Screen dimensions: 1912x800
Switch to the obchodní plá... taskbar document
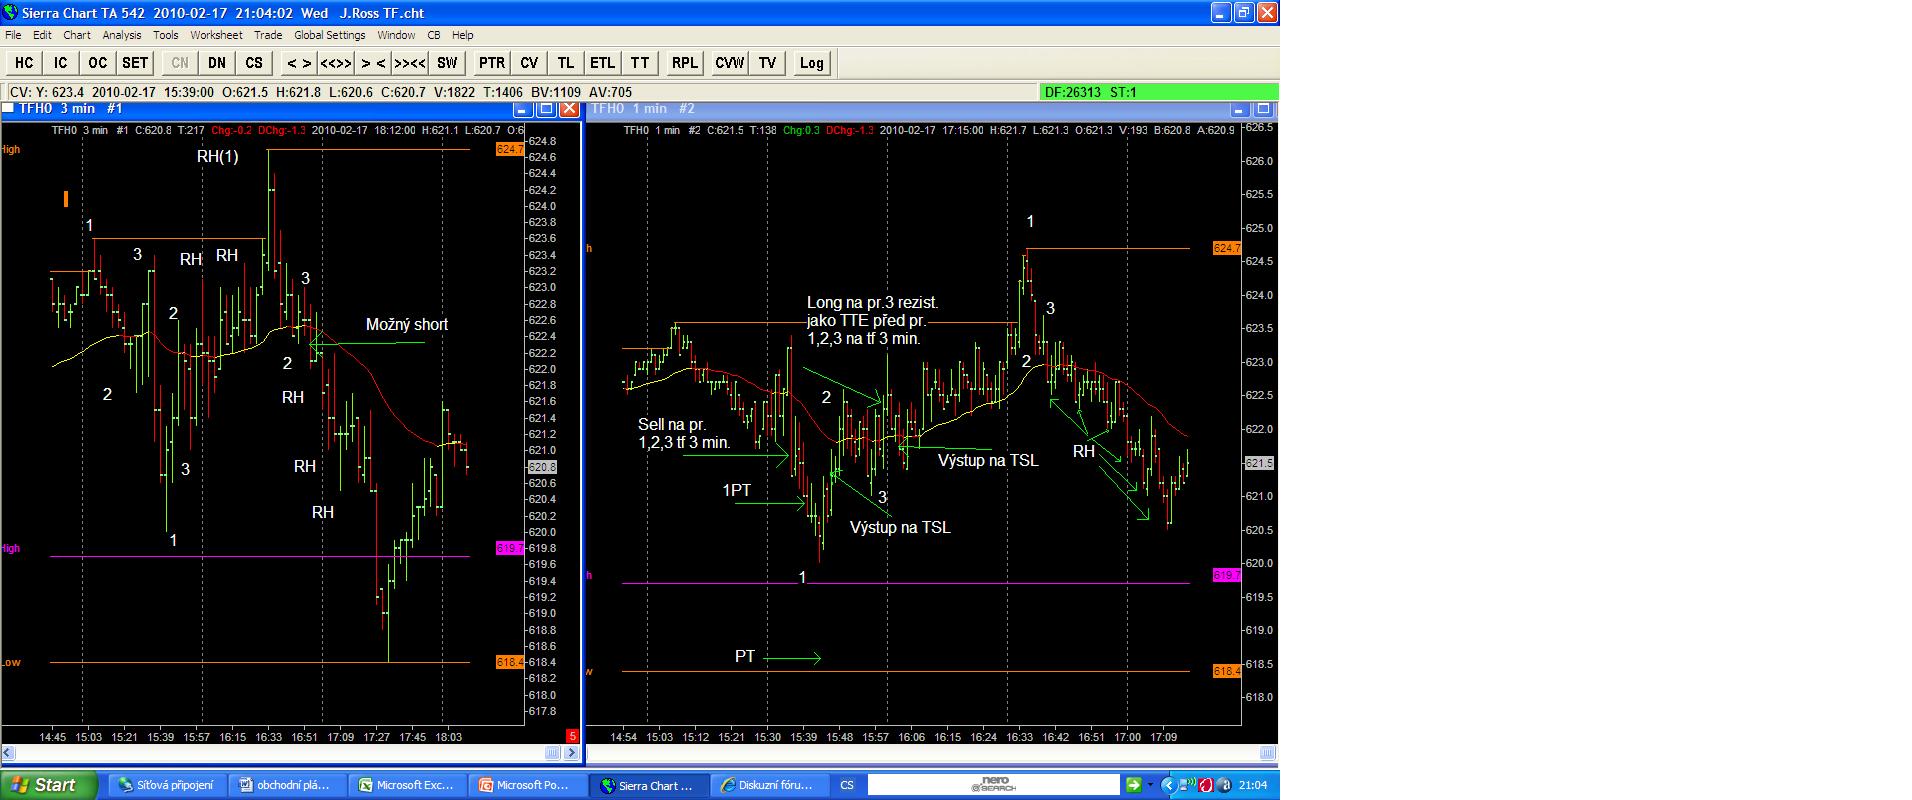pyautogui.click(x=290, y=785)
